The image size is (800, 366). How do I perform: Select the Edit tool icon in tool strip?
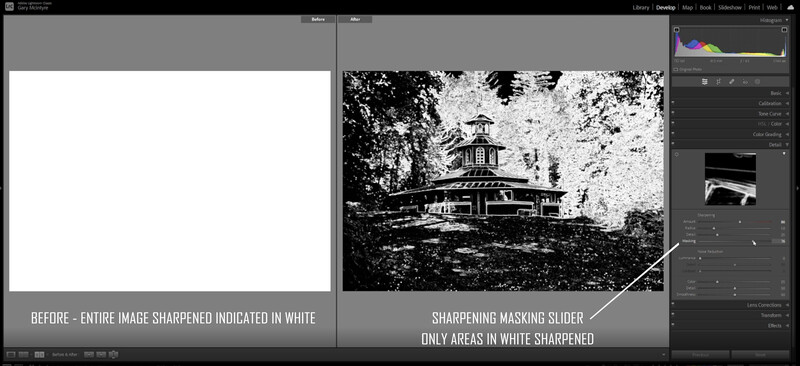pyautogui.click(x=705, y=82)
